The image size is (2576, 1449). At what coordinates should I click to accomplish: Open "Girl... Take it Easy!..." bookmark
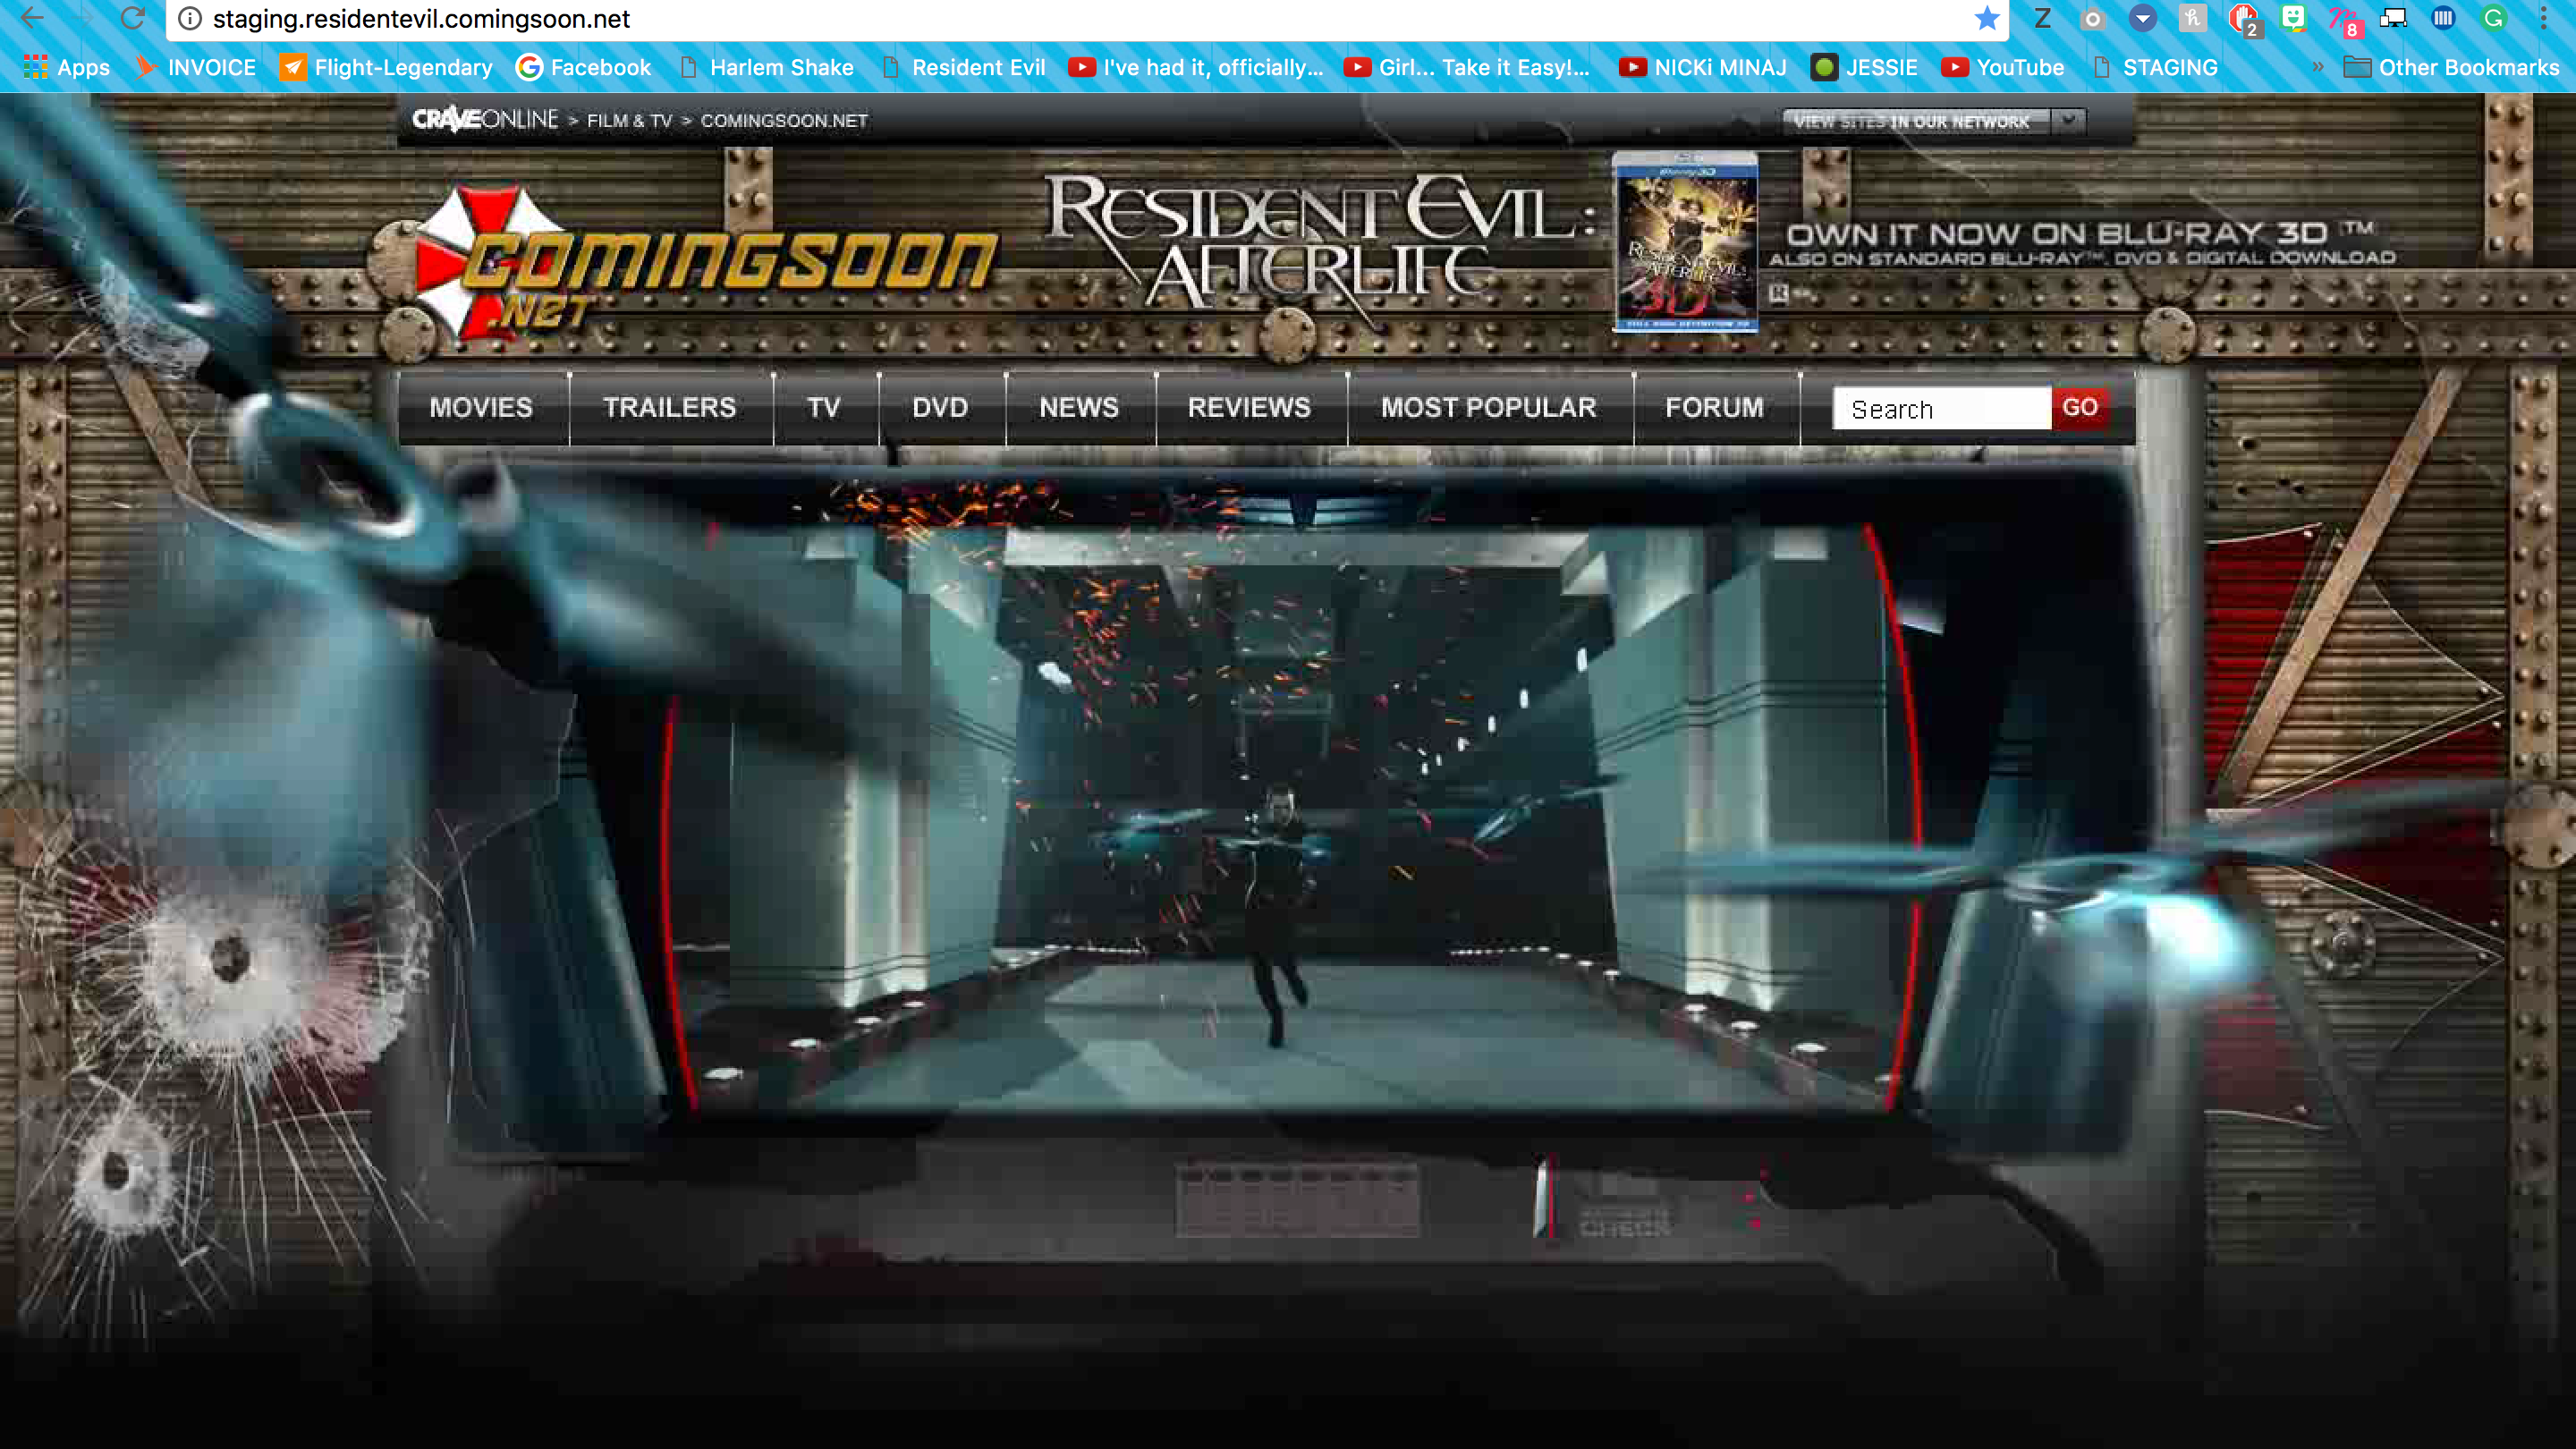tap(1467, 67)
